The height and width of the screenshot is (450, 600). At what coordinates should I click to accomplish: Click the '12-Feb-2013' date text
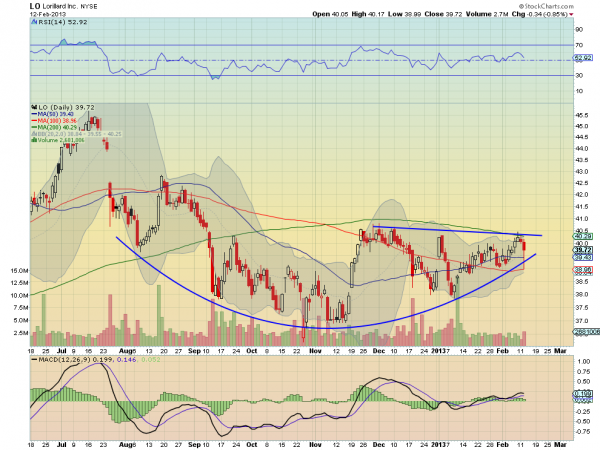pos(48,14)
